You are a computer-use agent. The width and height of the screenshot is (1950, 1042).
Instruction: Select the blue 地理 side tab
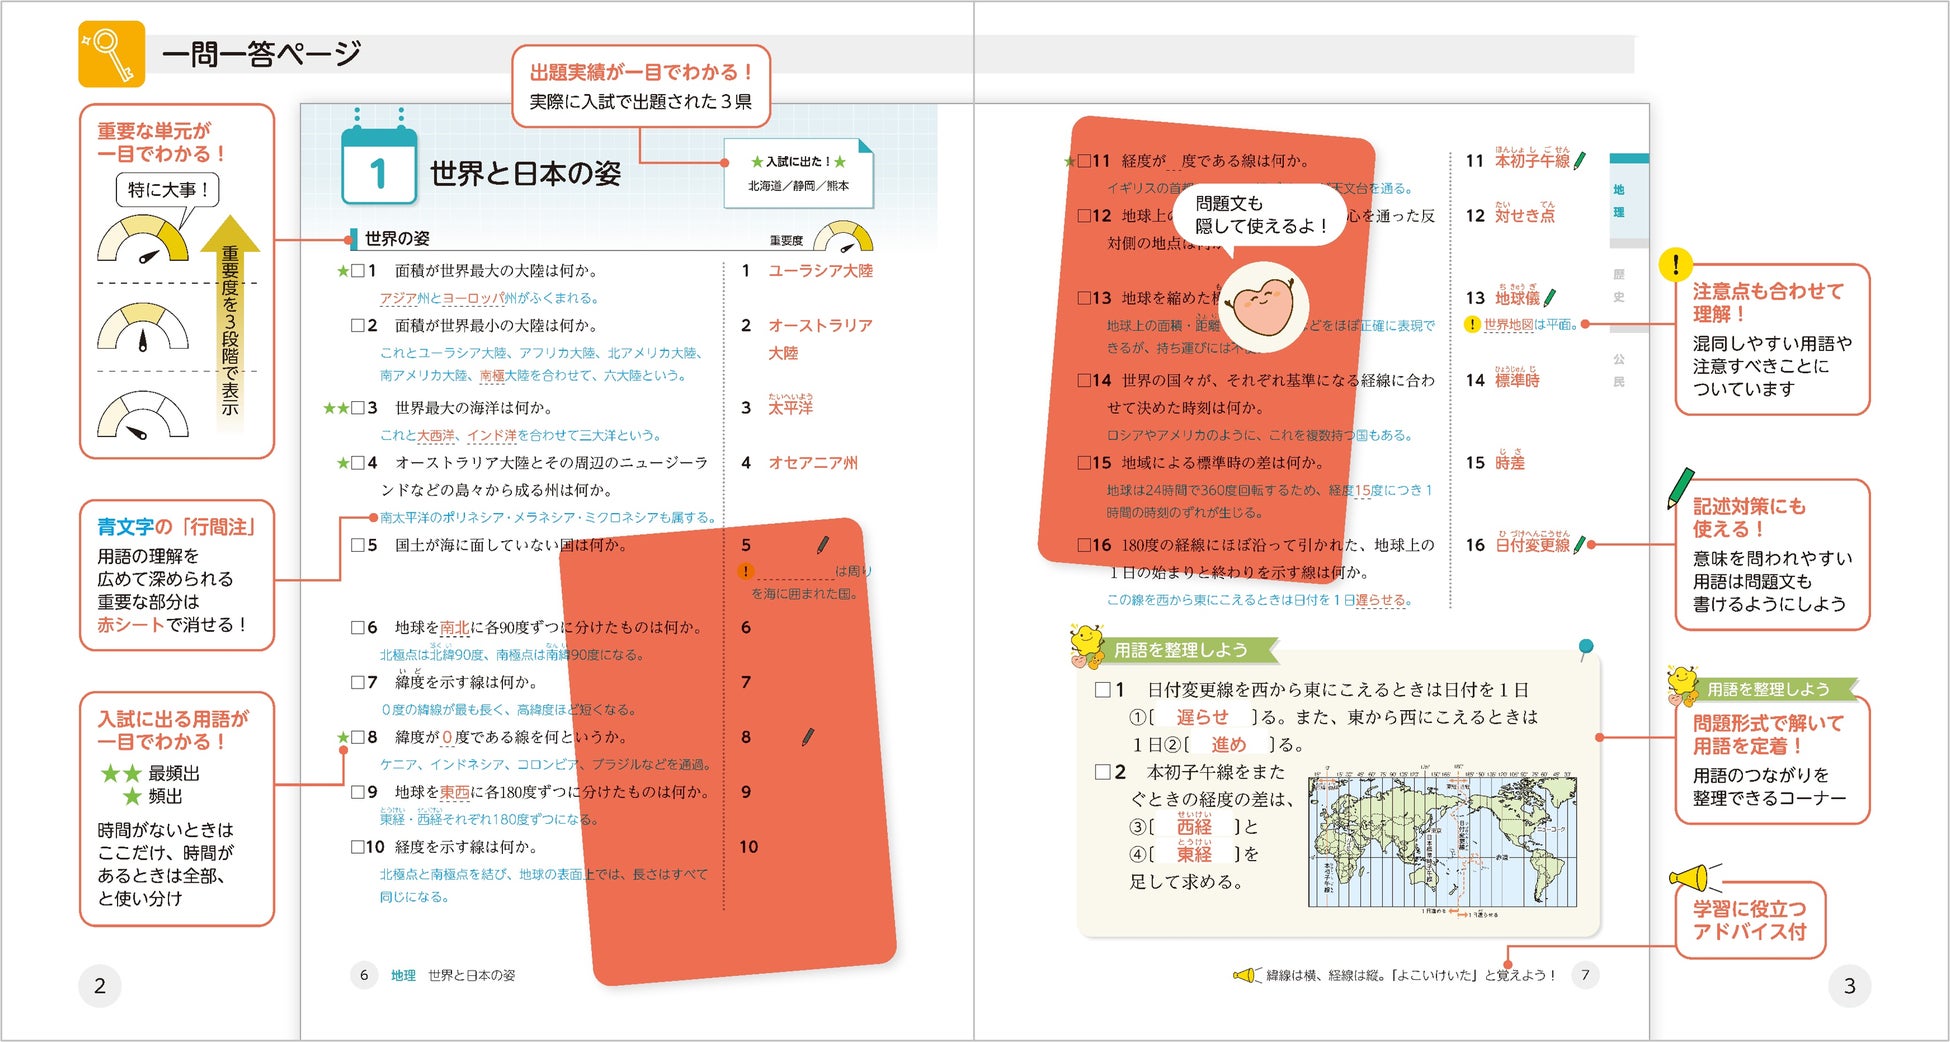click(1619, 200)
